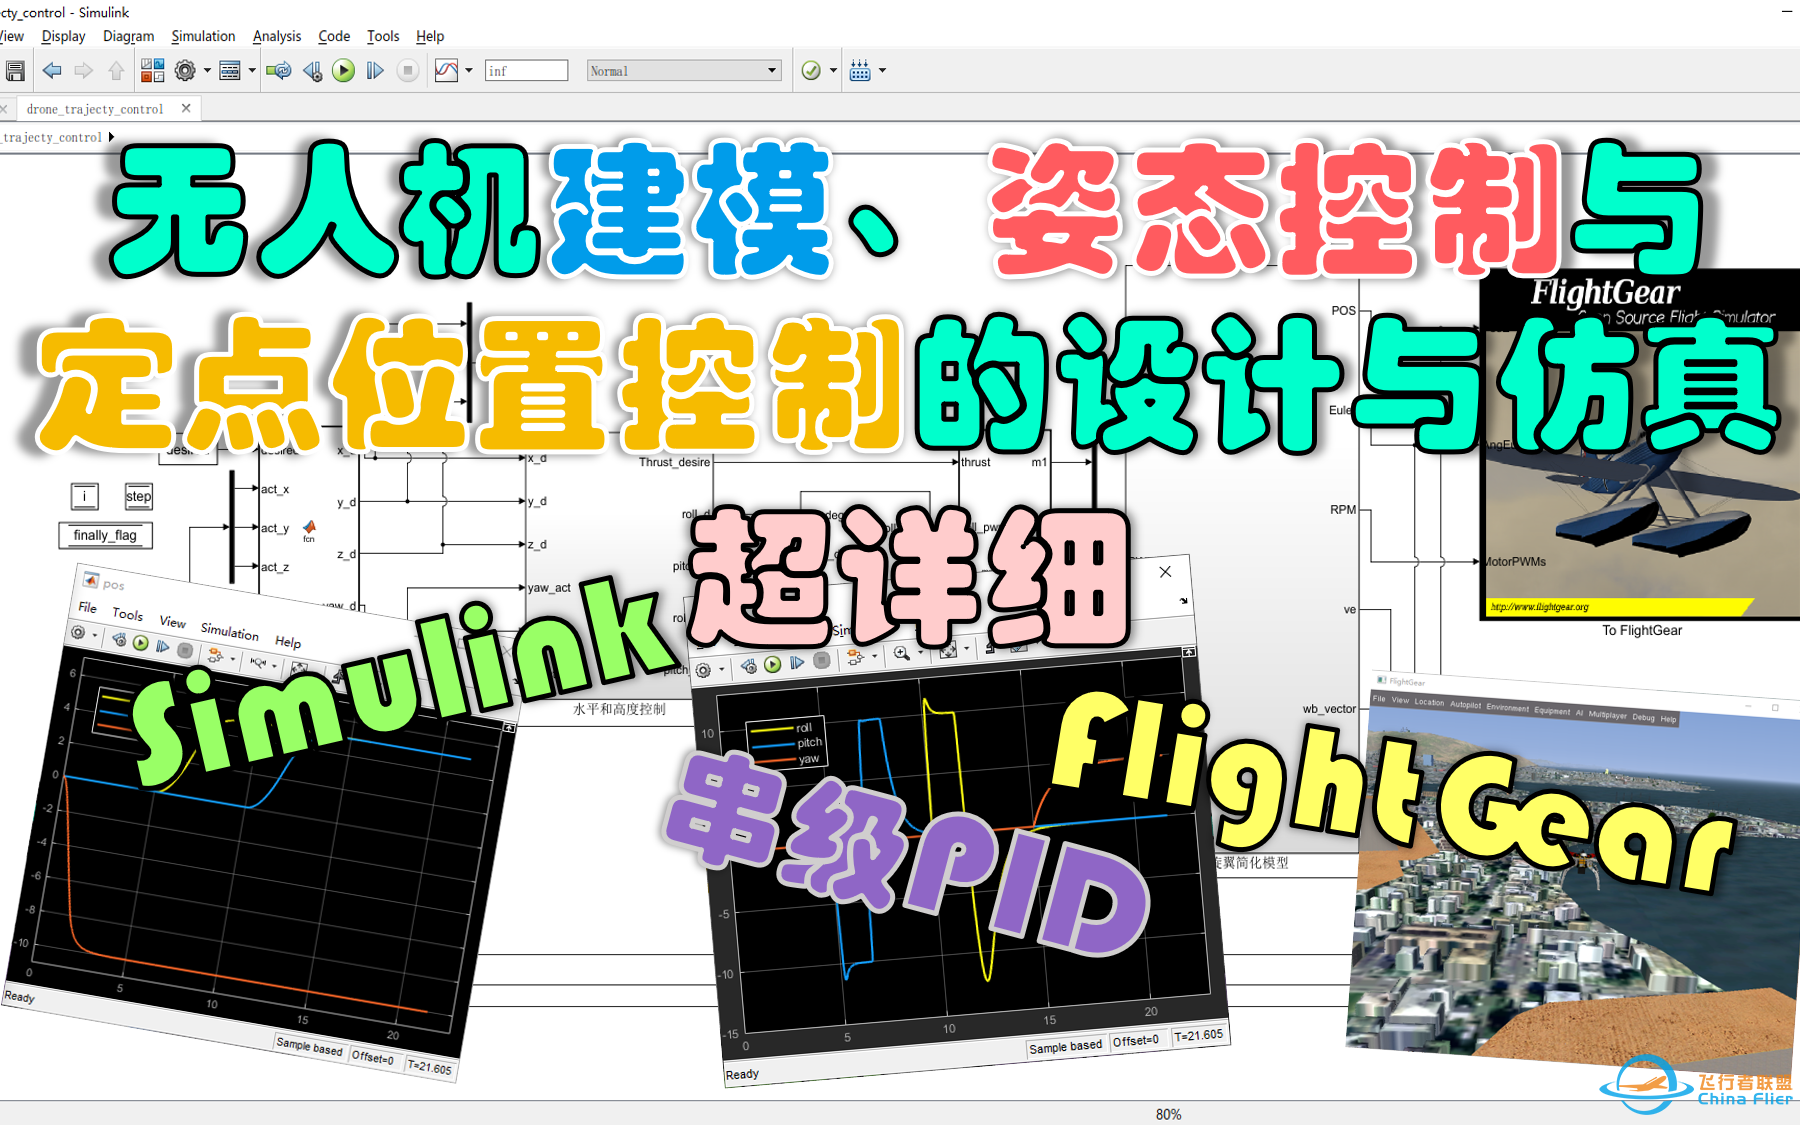The height and width of the screenshot is (1125, 1800).
Task: Open Tools menu in pos scope
Action: point(127,614)
